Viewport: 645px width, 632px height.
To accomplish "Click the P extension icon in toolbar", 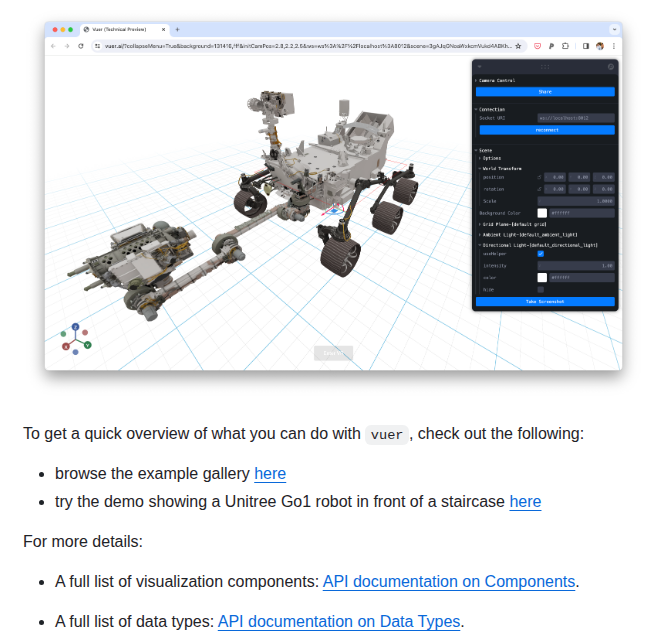I will point(551,46).
